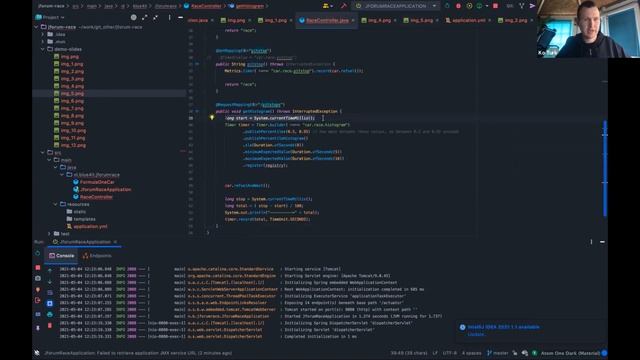Open the Endpoints tab in Run panel
Viewport: 640px width, 360px height.
[x=97, y=256]
